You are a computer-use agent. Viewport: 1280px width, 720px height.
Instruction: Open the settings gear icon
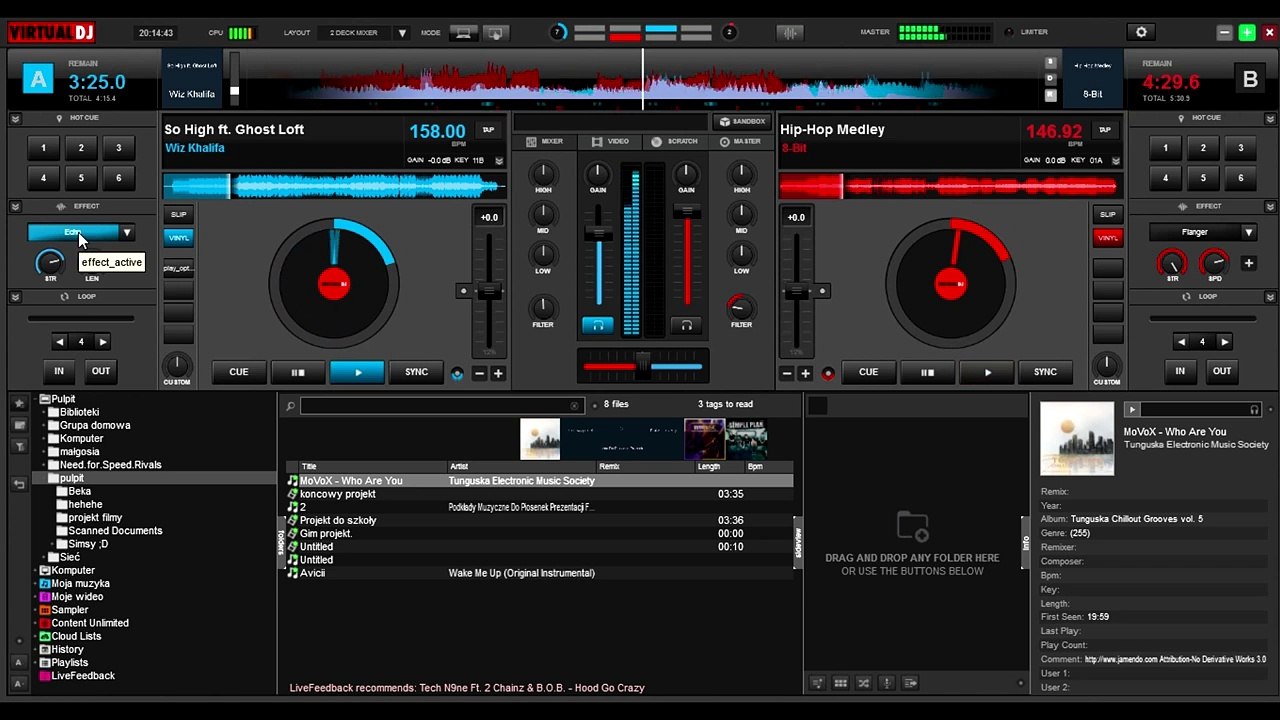tap(1141, 32)
